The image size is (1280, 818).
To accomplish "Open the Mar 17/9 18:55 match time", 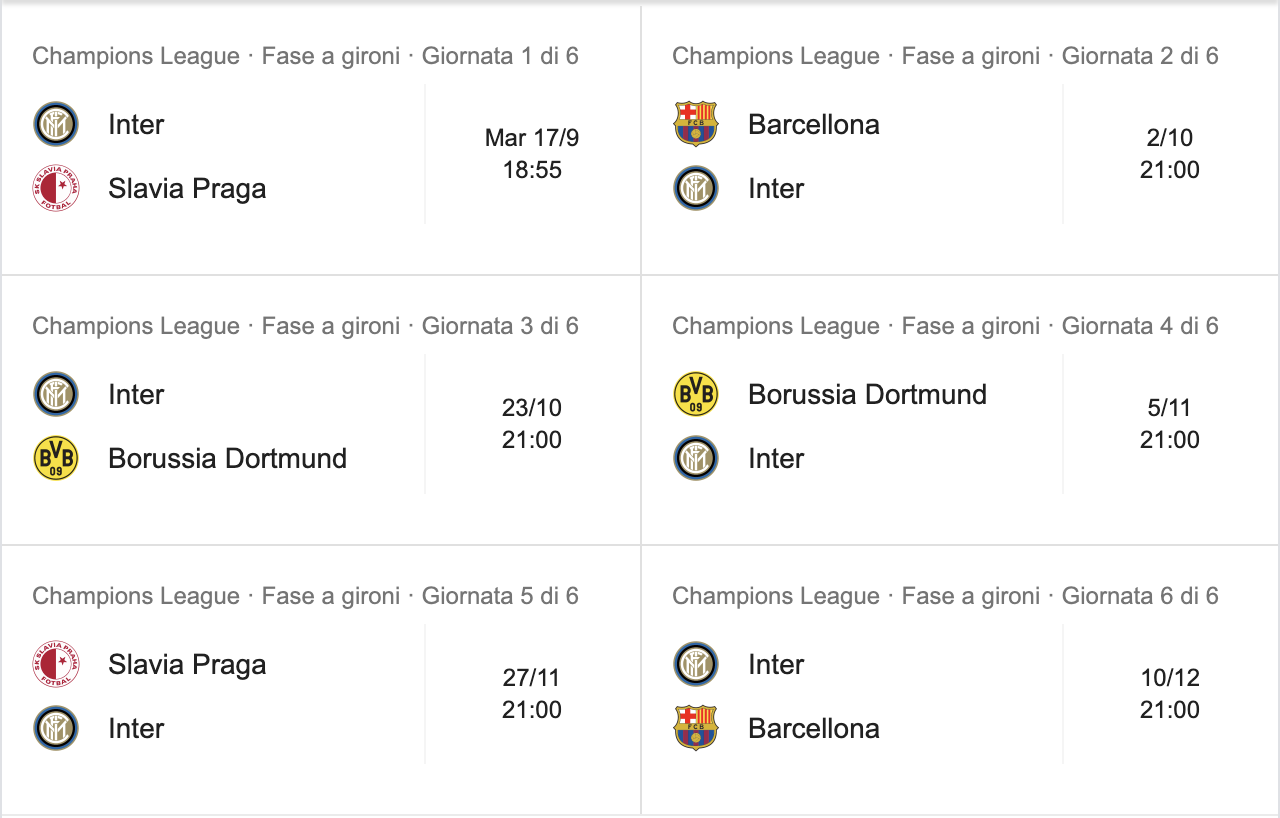I will click(532, 154).
